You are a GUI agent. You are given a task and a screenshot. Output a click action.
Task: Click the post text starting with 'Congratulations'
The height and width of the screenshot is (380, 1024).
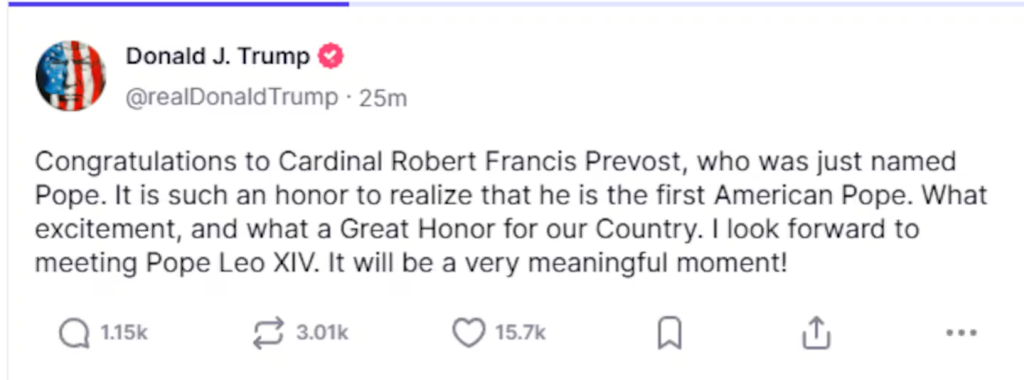(x=511, y=213)
